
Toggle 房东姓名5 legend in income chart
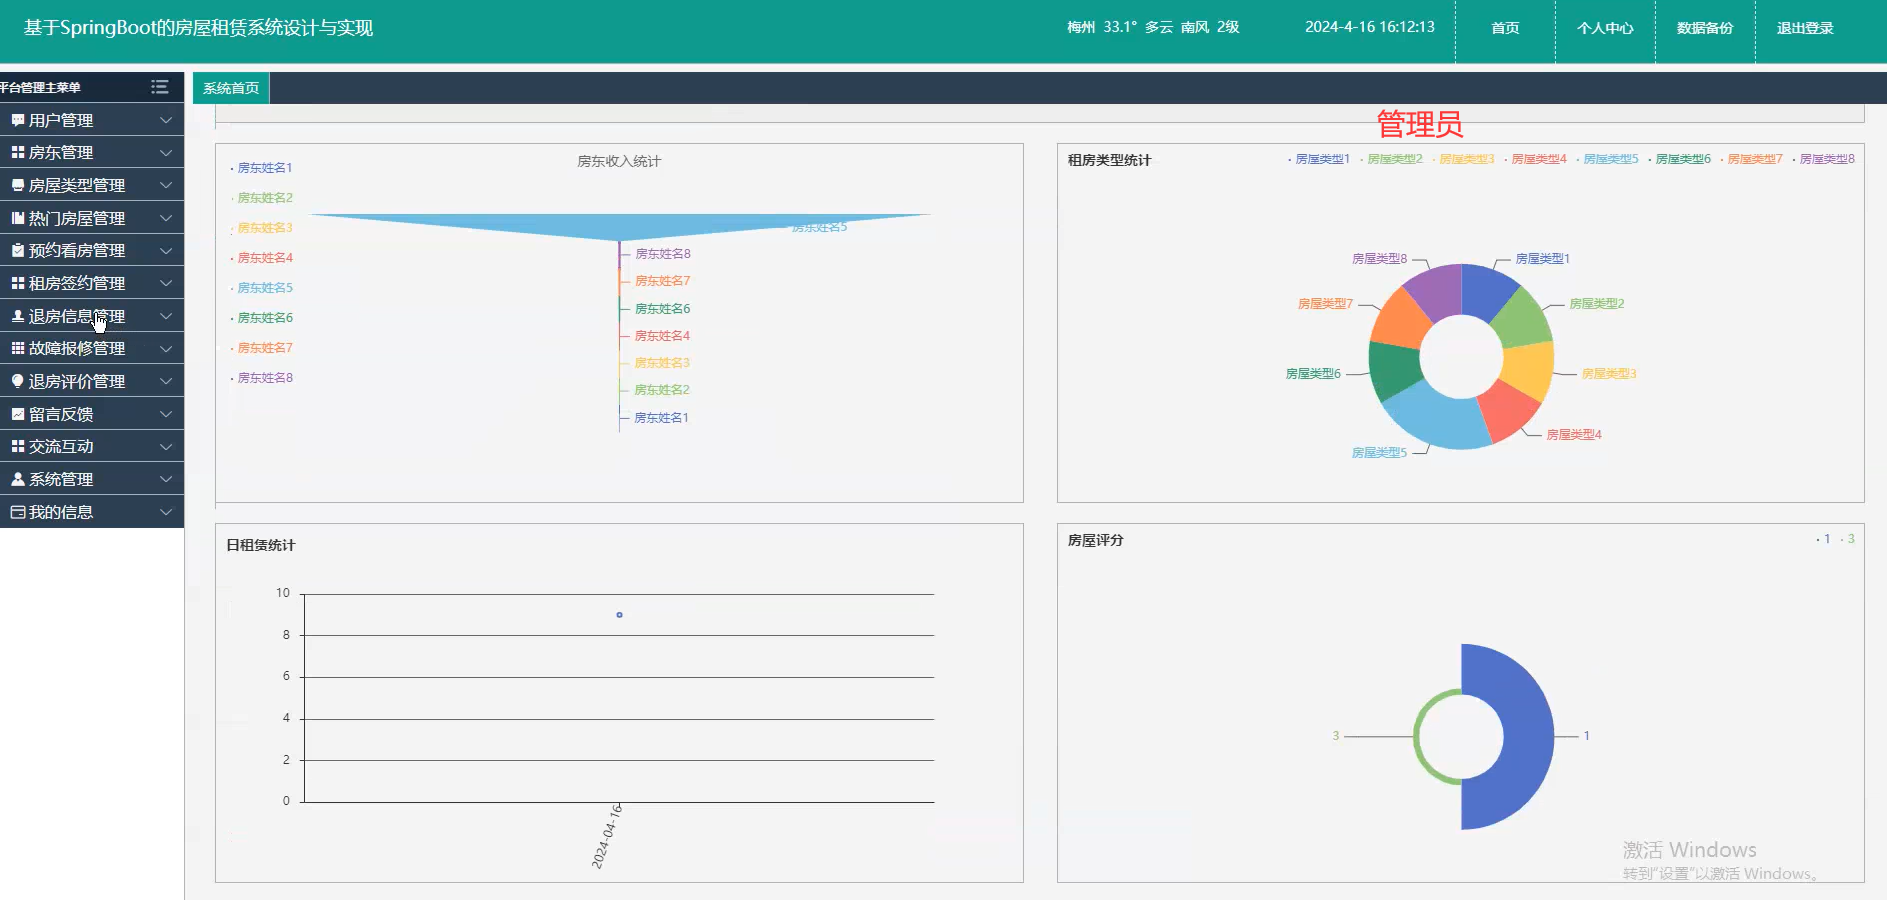pyautogui.click(x=262, y=288)
